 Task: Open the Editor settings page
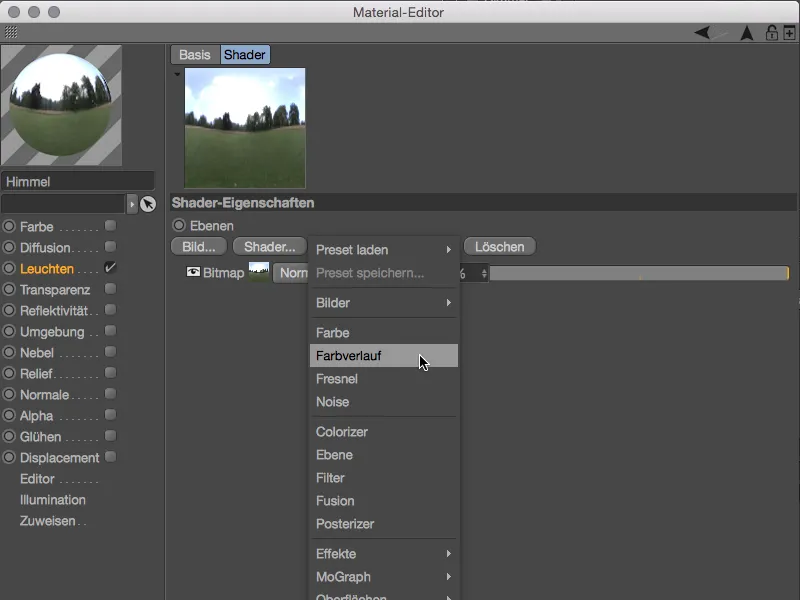[x=37, y=479]
